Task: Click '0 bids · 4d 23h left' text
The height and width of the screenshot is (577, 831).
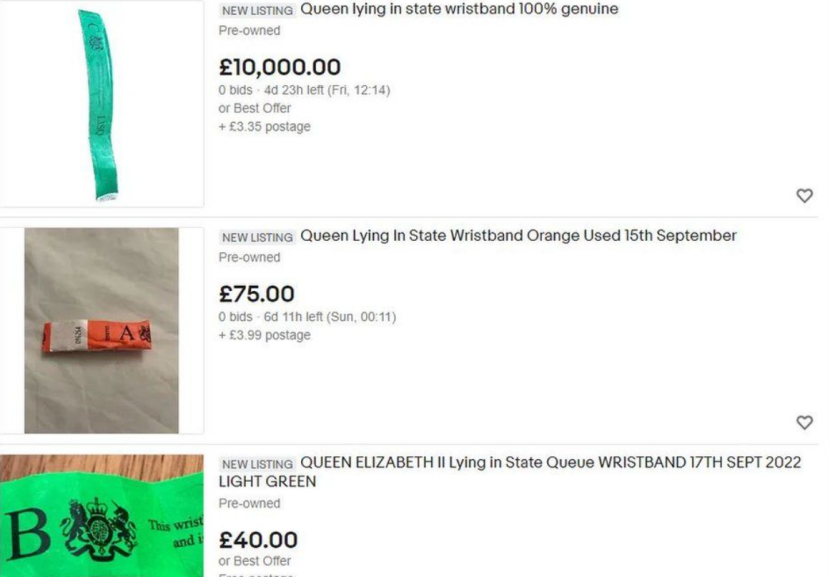Action: click(x=304, y=90)
